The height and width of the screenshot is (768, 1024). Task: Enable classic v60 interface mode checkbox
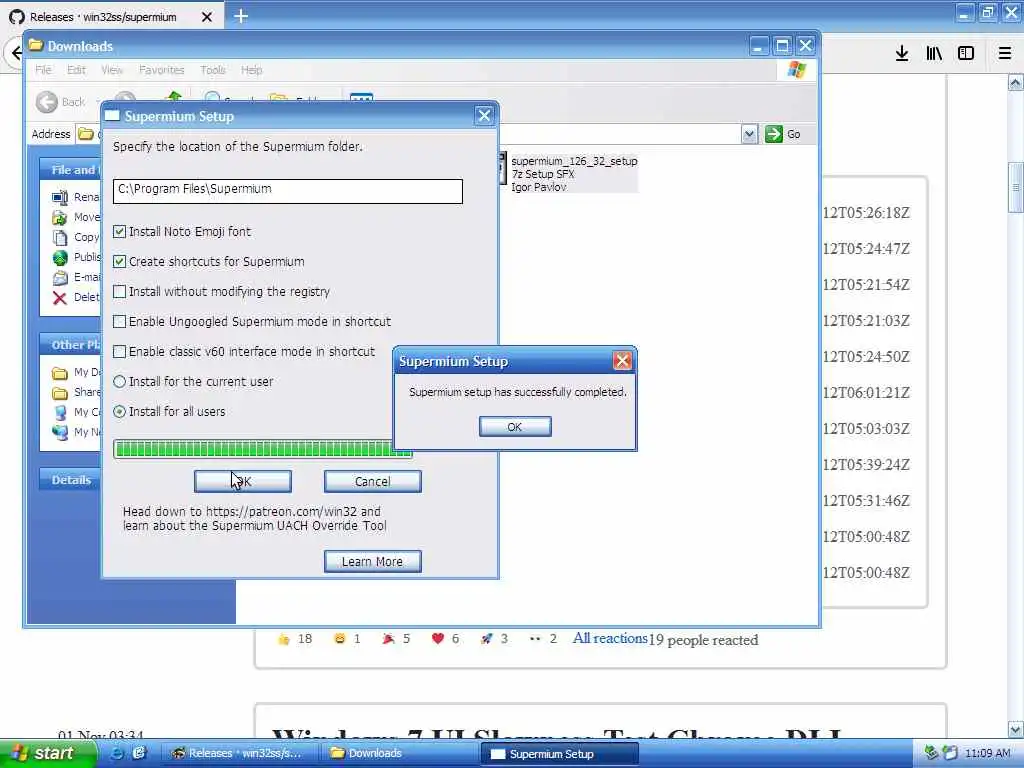click(120, 351)
